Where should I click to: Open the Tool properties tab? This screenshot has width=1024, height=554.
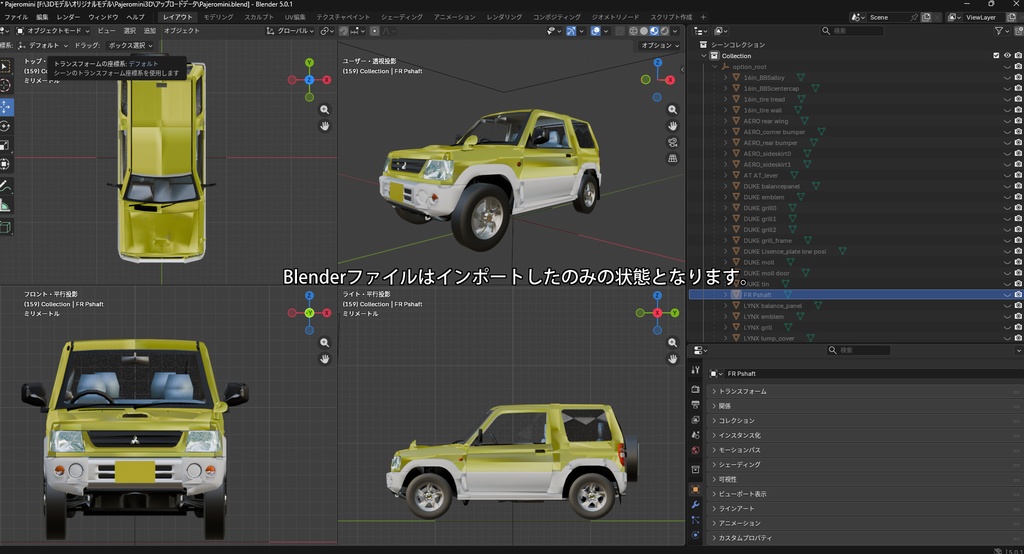[696, 370]
